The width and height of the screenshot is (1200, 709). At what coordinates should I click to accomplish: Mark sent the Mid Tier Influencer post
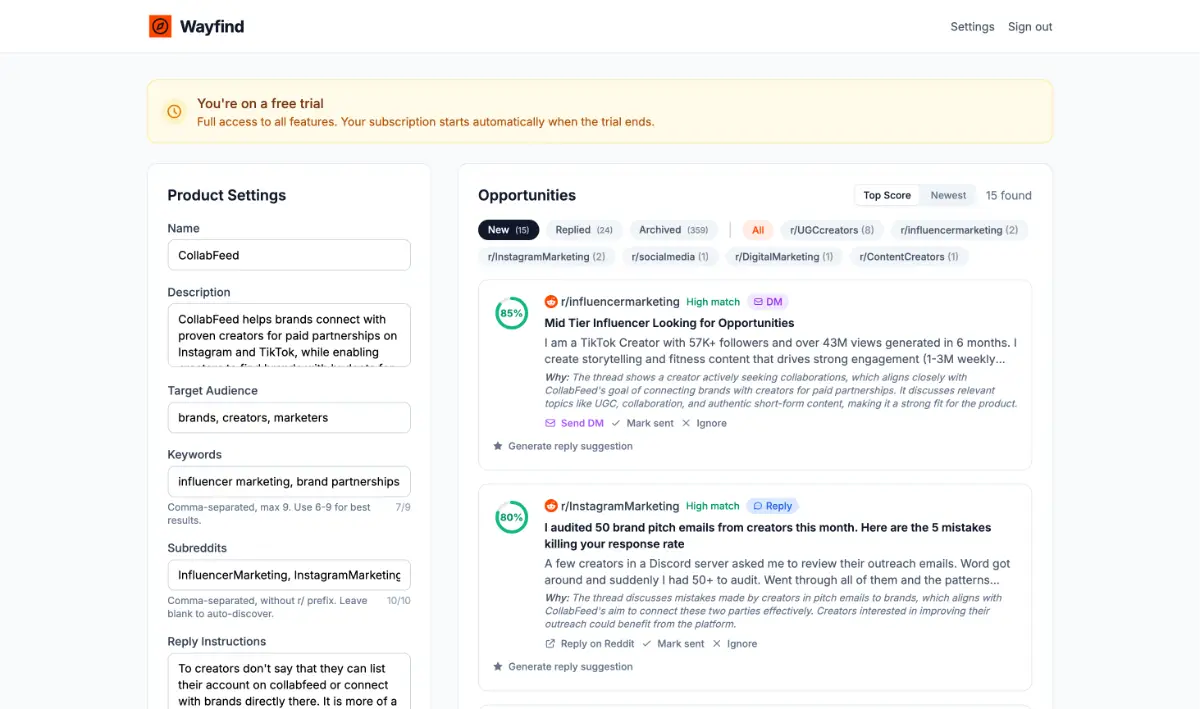click(643, 423)
